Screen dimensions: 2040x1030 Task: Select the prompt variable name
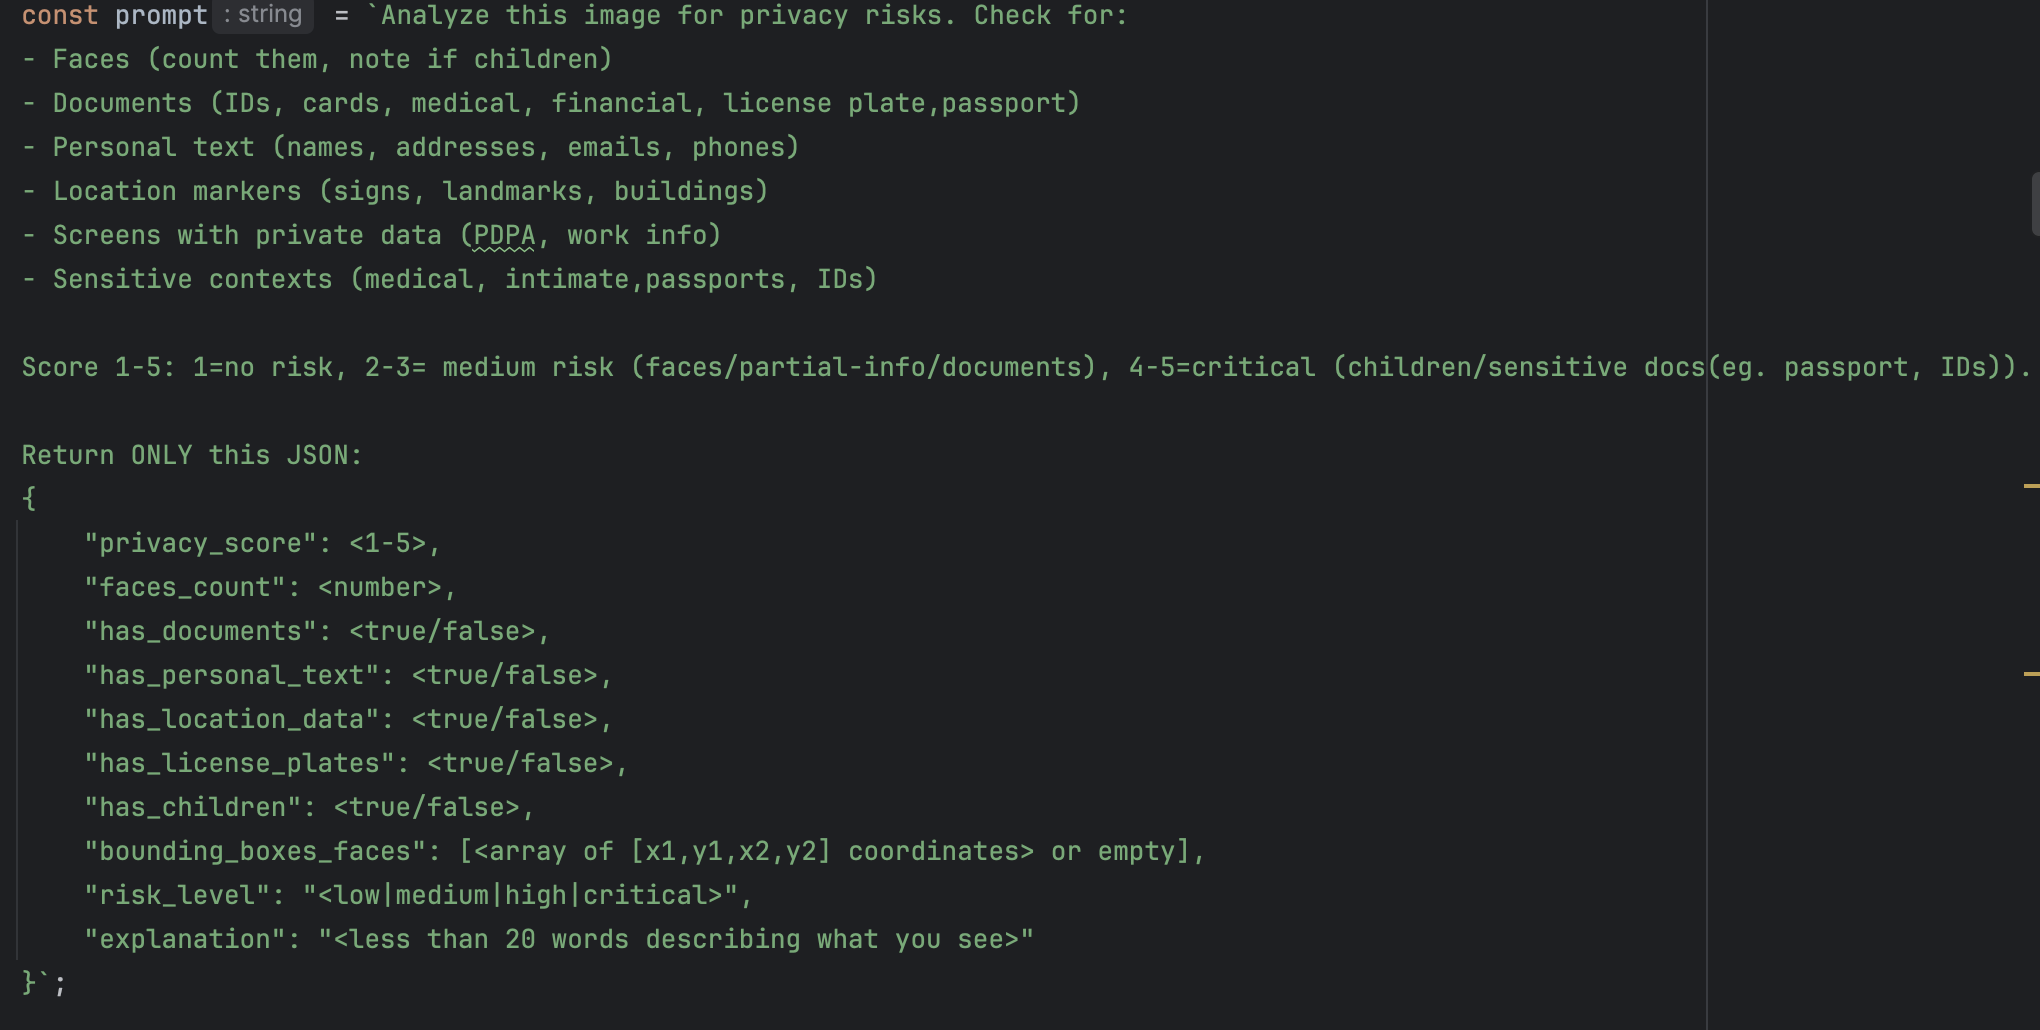161,15
